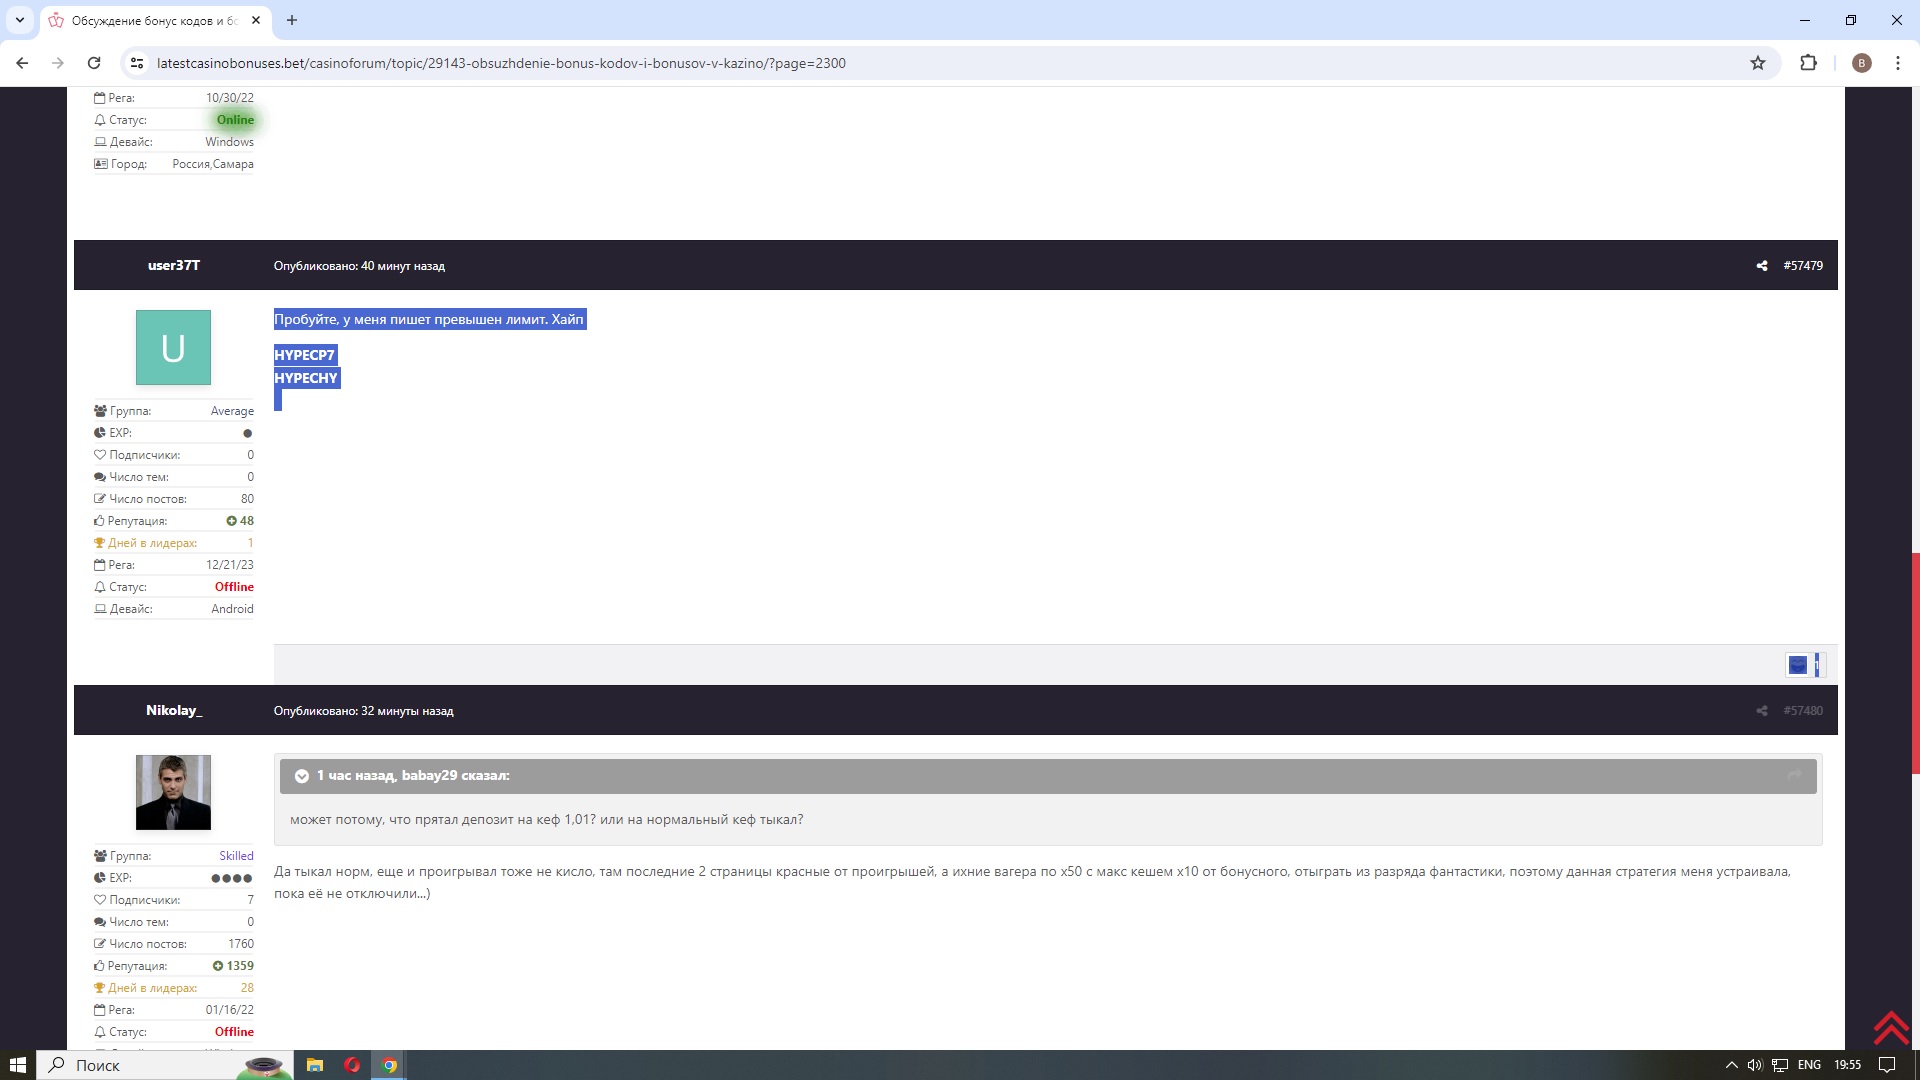This screenshot has height=1080, width=1920.
Task: Reload the page
Action: click(x=94, y=63)
